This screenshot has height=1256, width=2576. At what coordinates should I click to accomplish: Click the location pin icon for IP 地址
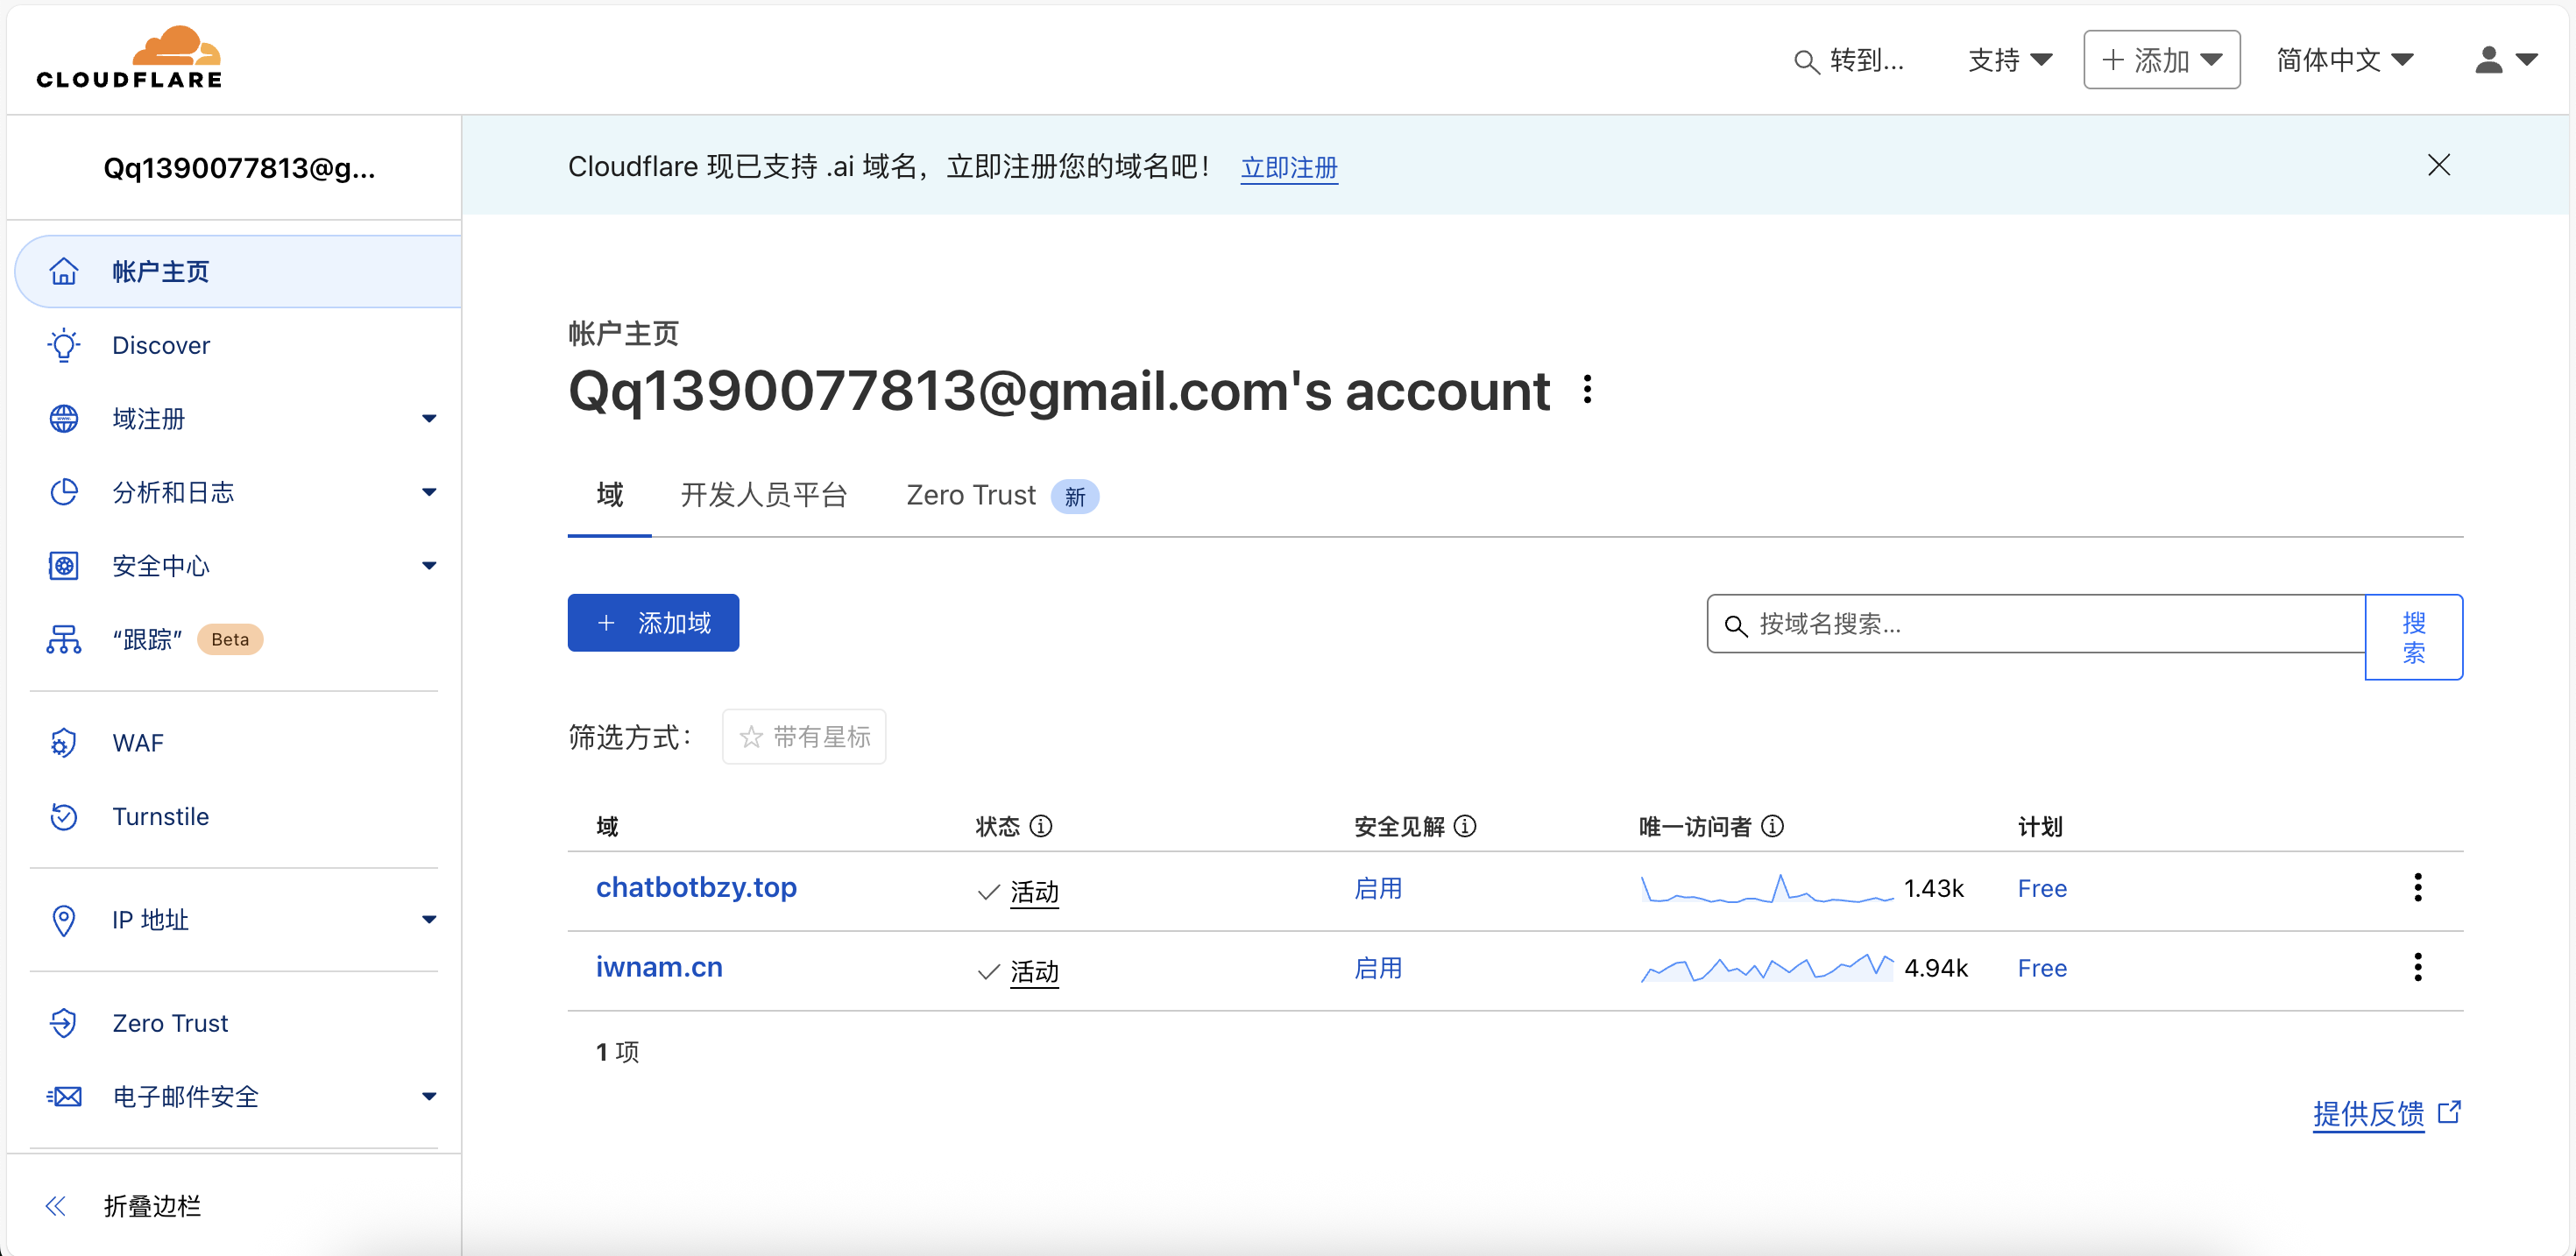pyautogui.click(x=64, y=920)
